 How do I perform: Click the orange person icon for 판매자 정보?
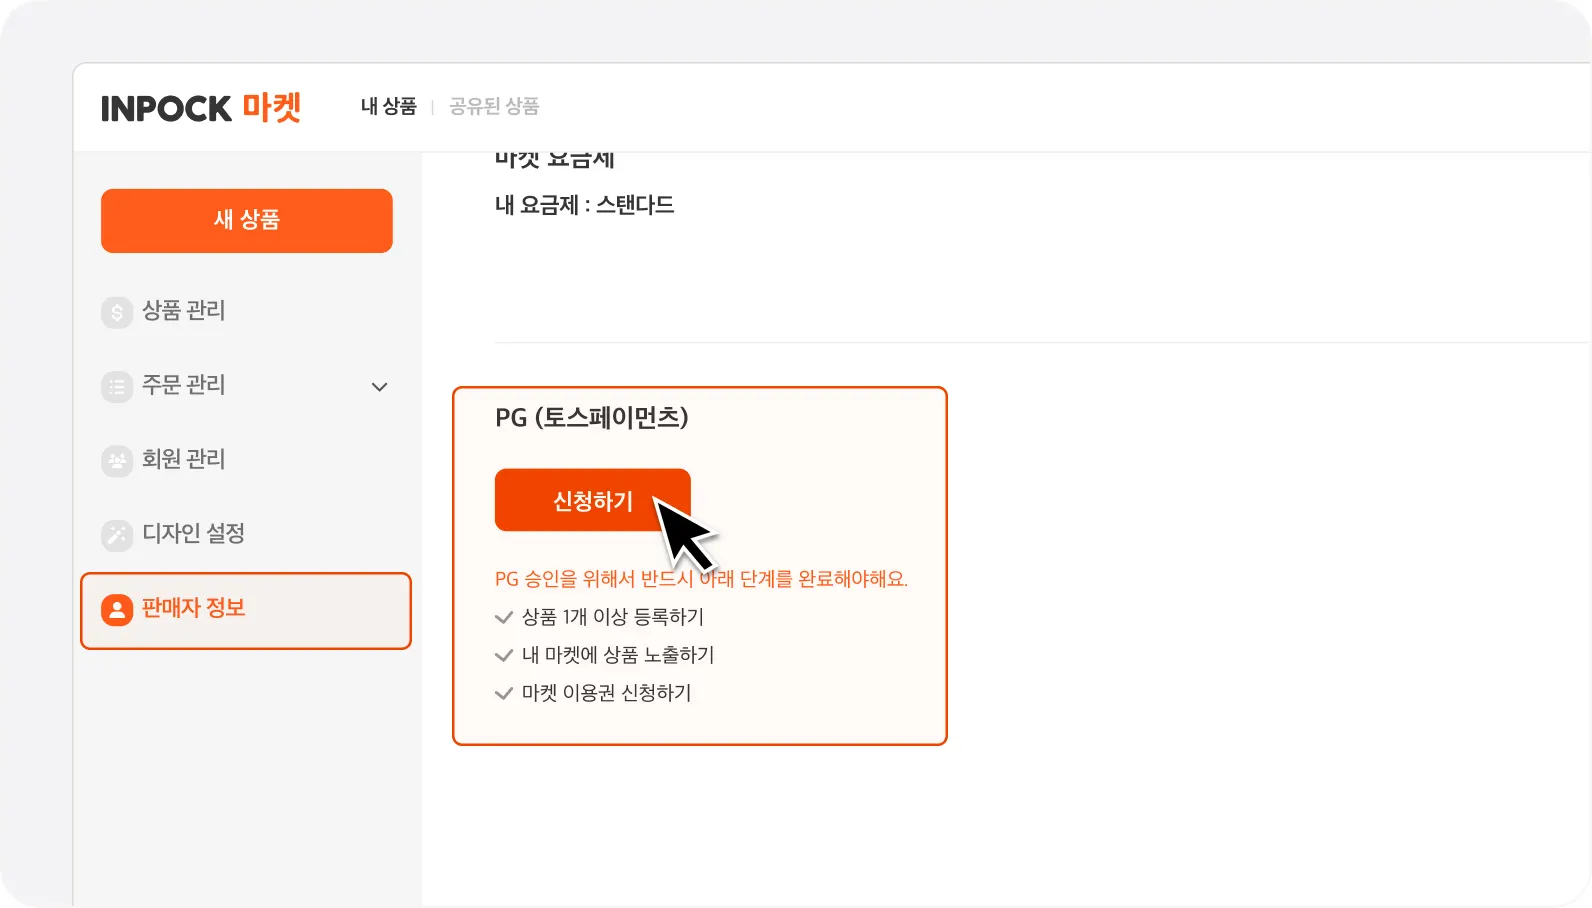pyautogui.click(x=117, y=609)
